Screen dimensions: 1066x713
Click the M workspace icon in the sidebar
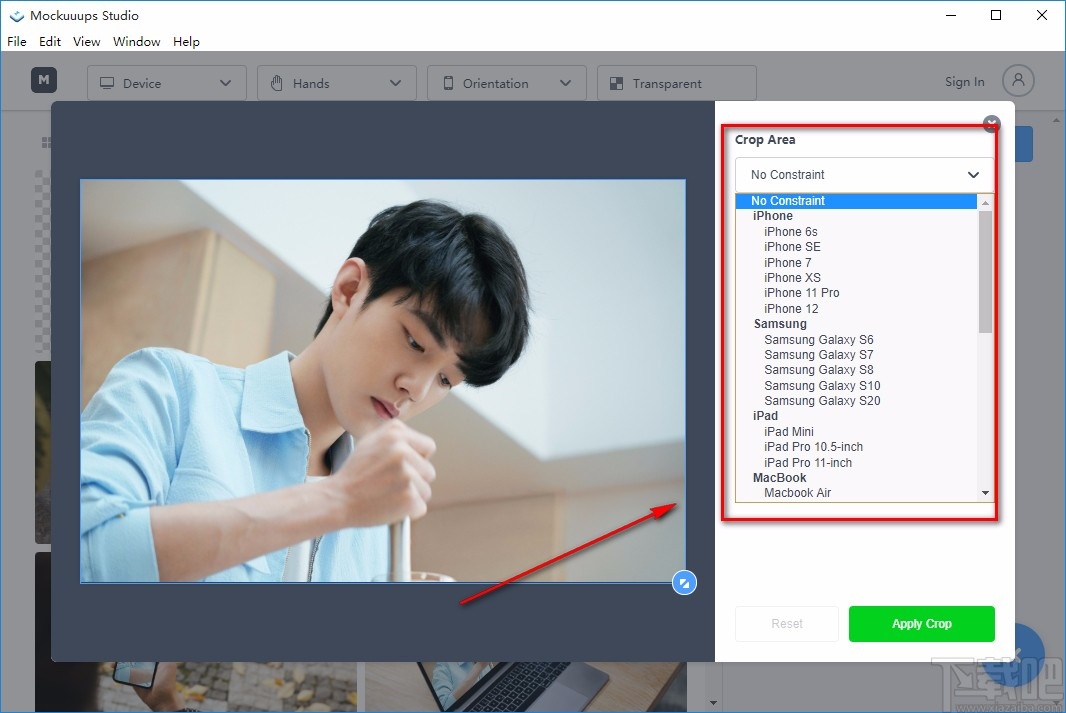tap(43, 79)
